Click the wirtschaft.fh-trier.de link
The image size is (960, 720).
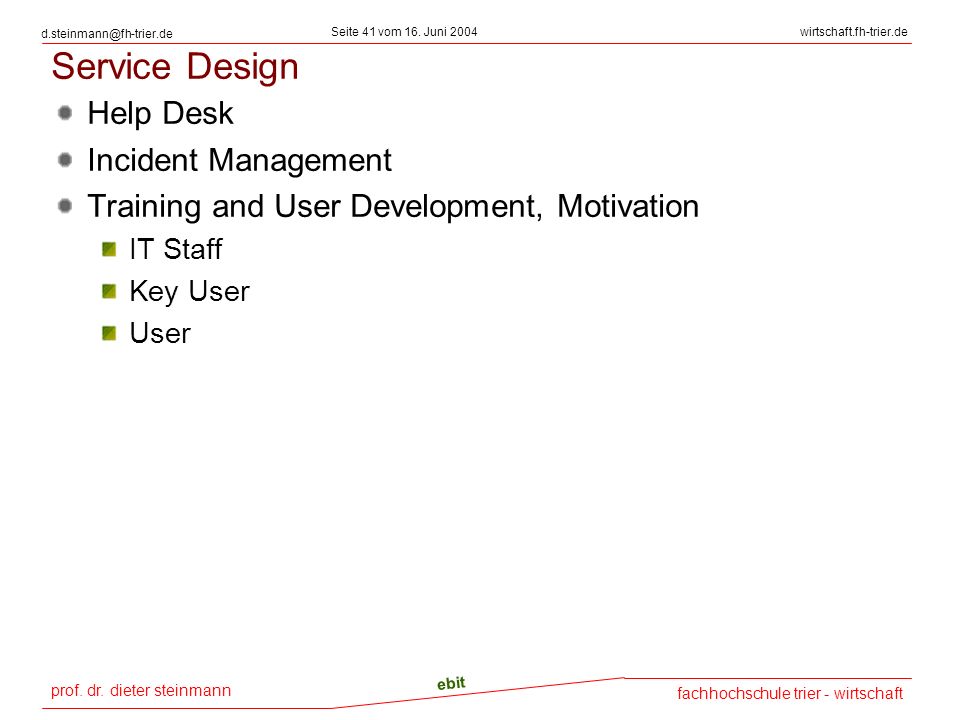point(853,32)
